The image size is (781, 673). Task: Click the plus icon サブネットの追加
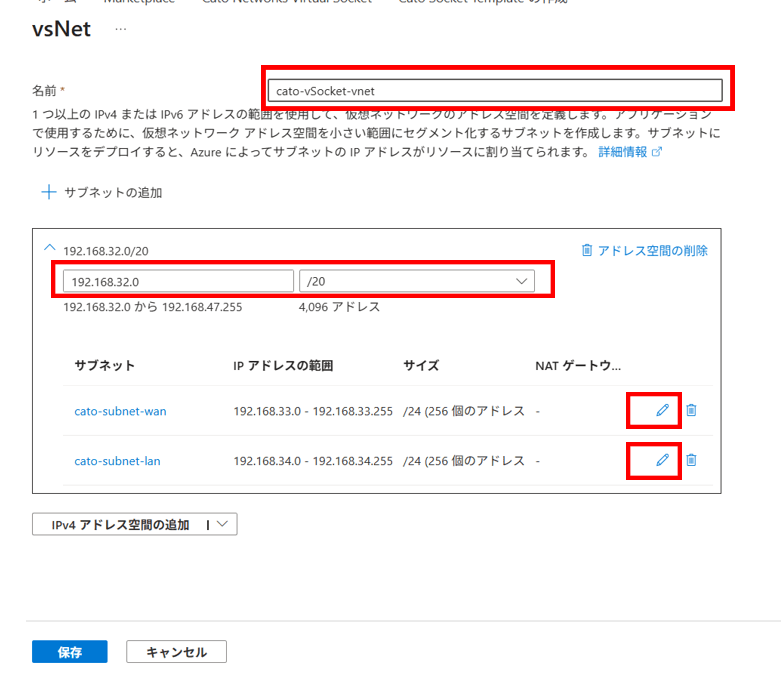click(48, 192)
